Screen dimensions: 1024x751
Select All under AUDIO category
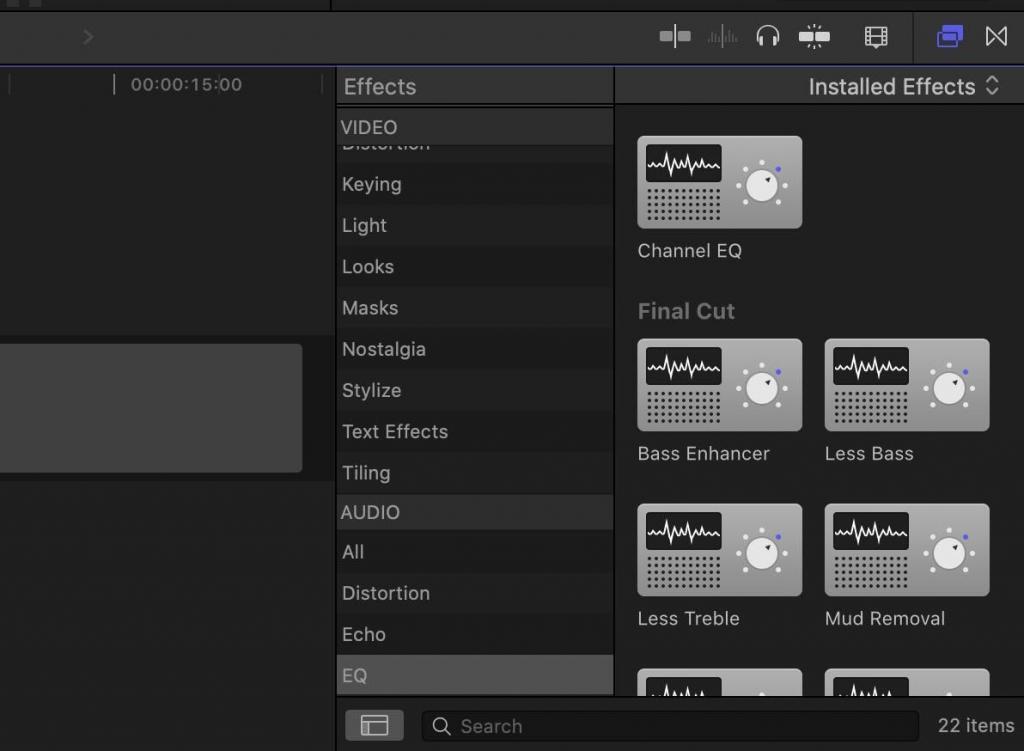(353, 552)
